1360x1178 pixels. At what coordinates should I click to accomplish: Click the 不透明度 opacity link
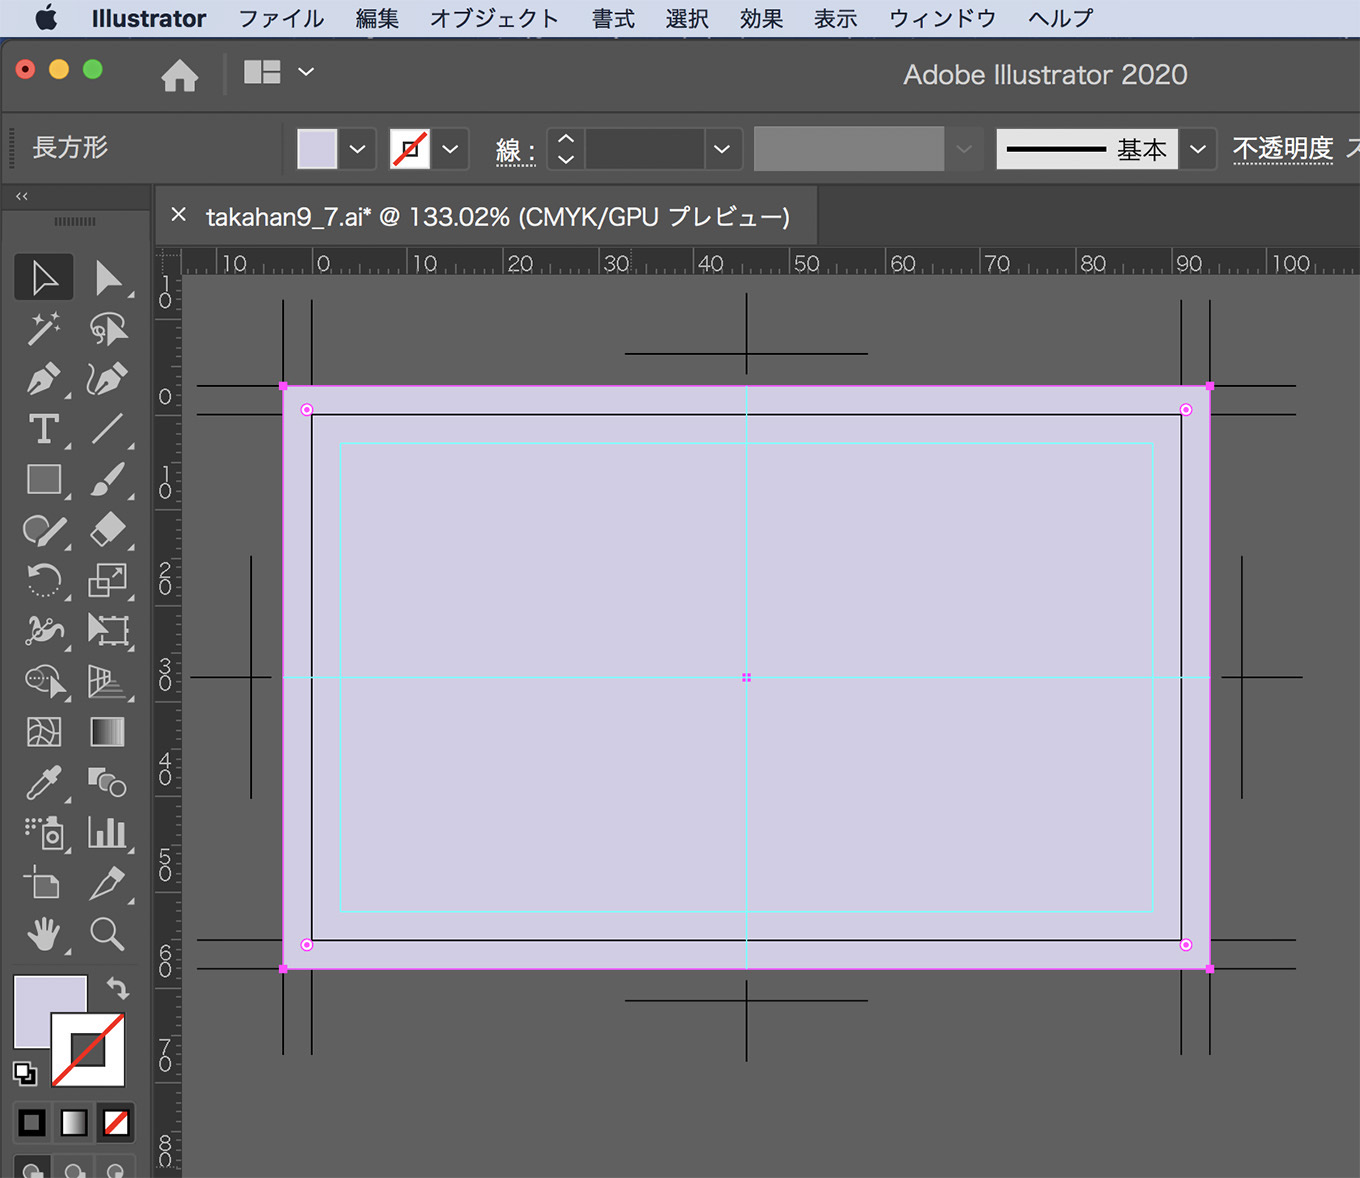click(x=1283, y=149)
